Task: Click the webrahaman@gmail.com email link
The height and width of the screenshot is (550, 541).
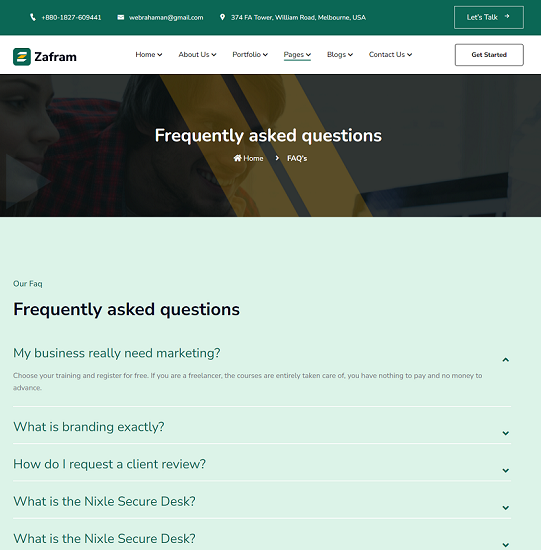Action: click(x=166, y=17)
